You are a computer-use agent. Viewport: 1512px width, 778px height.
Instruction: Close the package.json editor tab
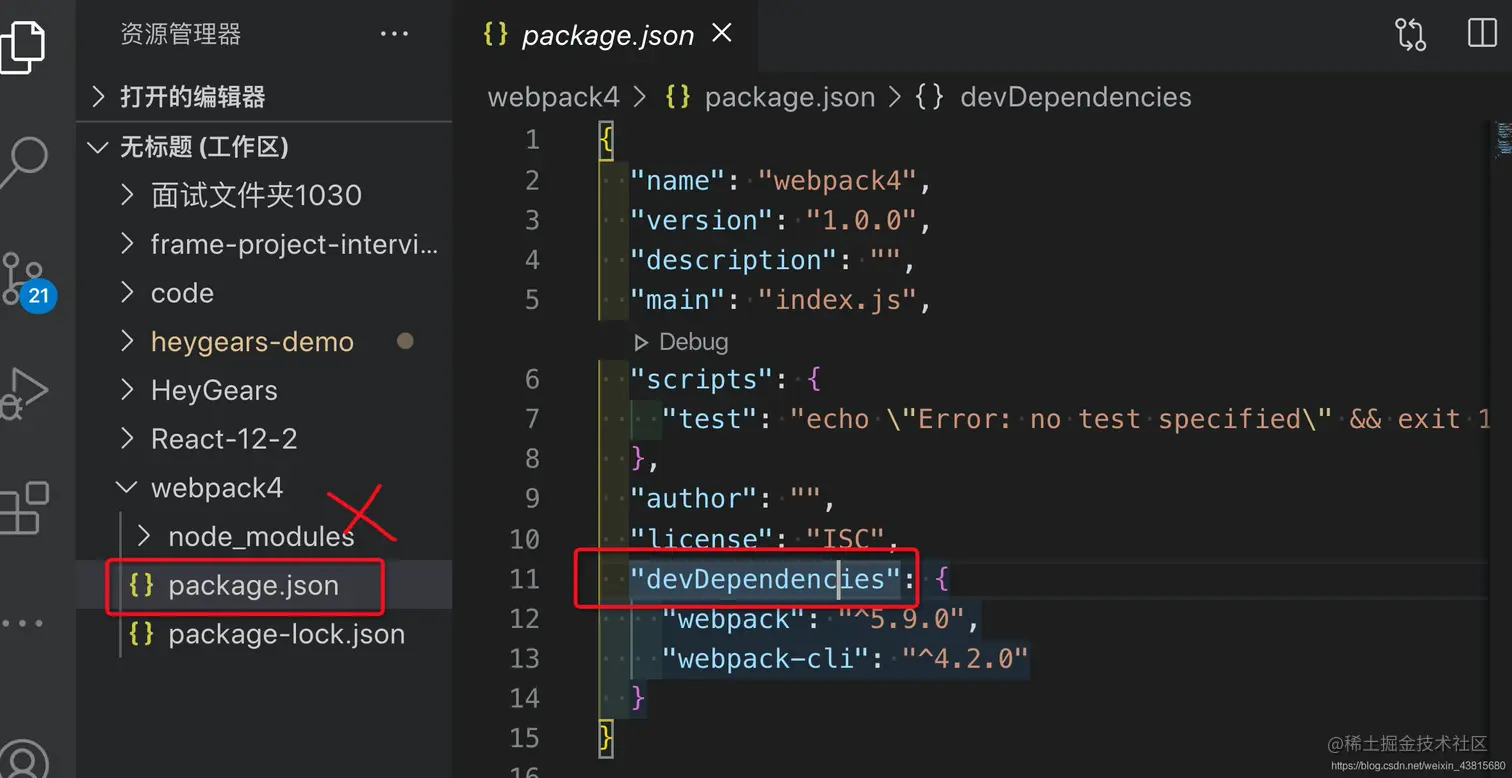[x=721, y=33]
